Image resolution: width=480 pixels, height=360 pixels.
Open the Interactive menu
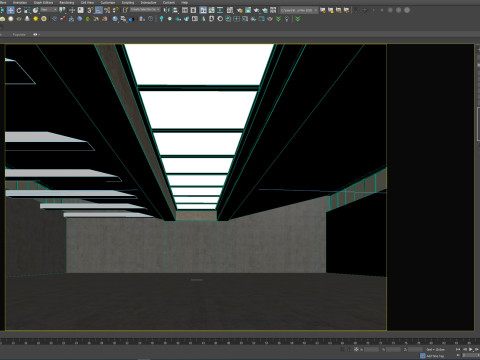(x=148, y=3)
